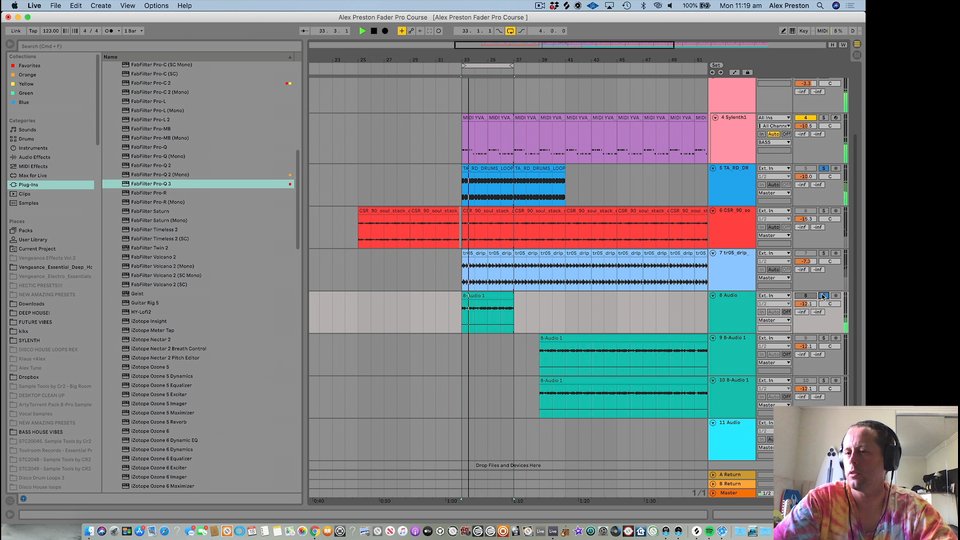The image size is (960, 540).
Task: Click the Stop transport button
Action: [x=374, y=31]
